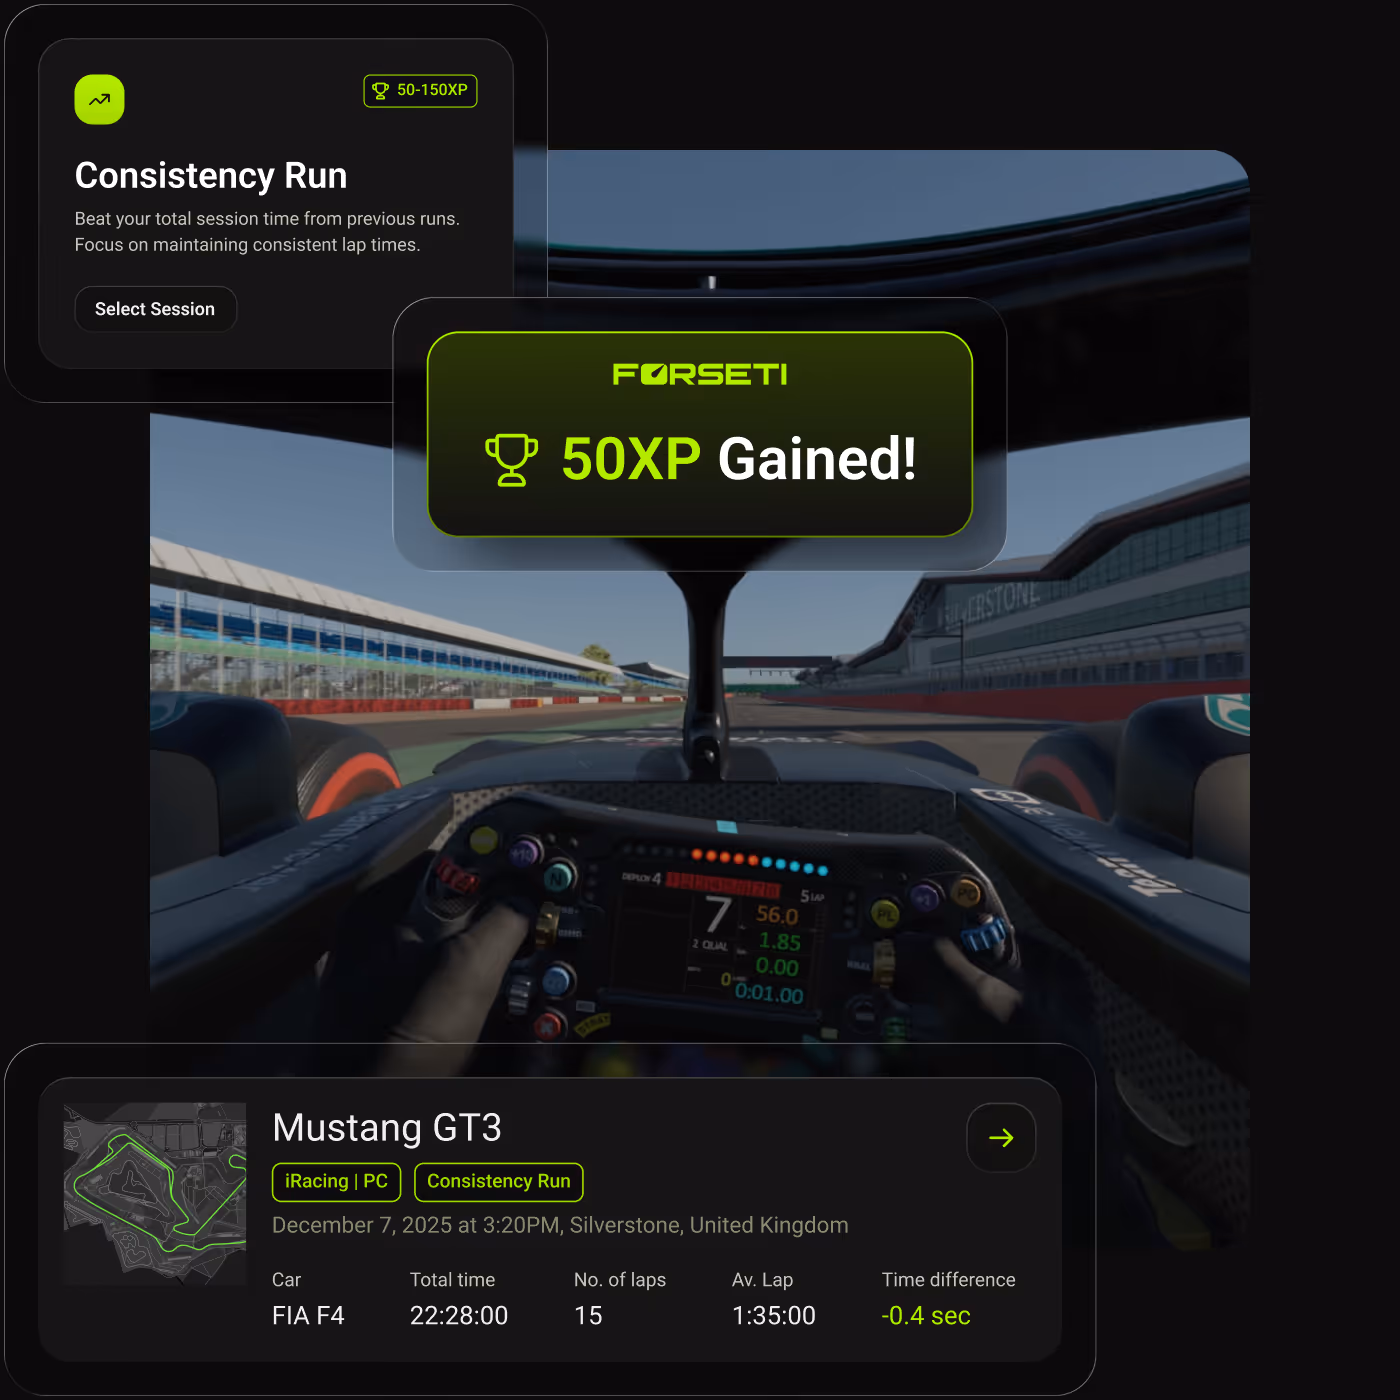The height and width of the screenshot is (1400, 1400).
Task: Click the trophy icon beside 50XP Gained
Action: point(511,461)
